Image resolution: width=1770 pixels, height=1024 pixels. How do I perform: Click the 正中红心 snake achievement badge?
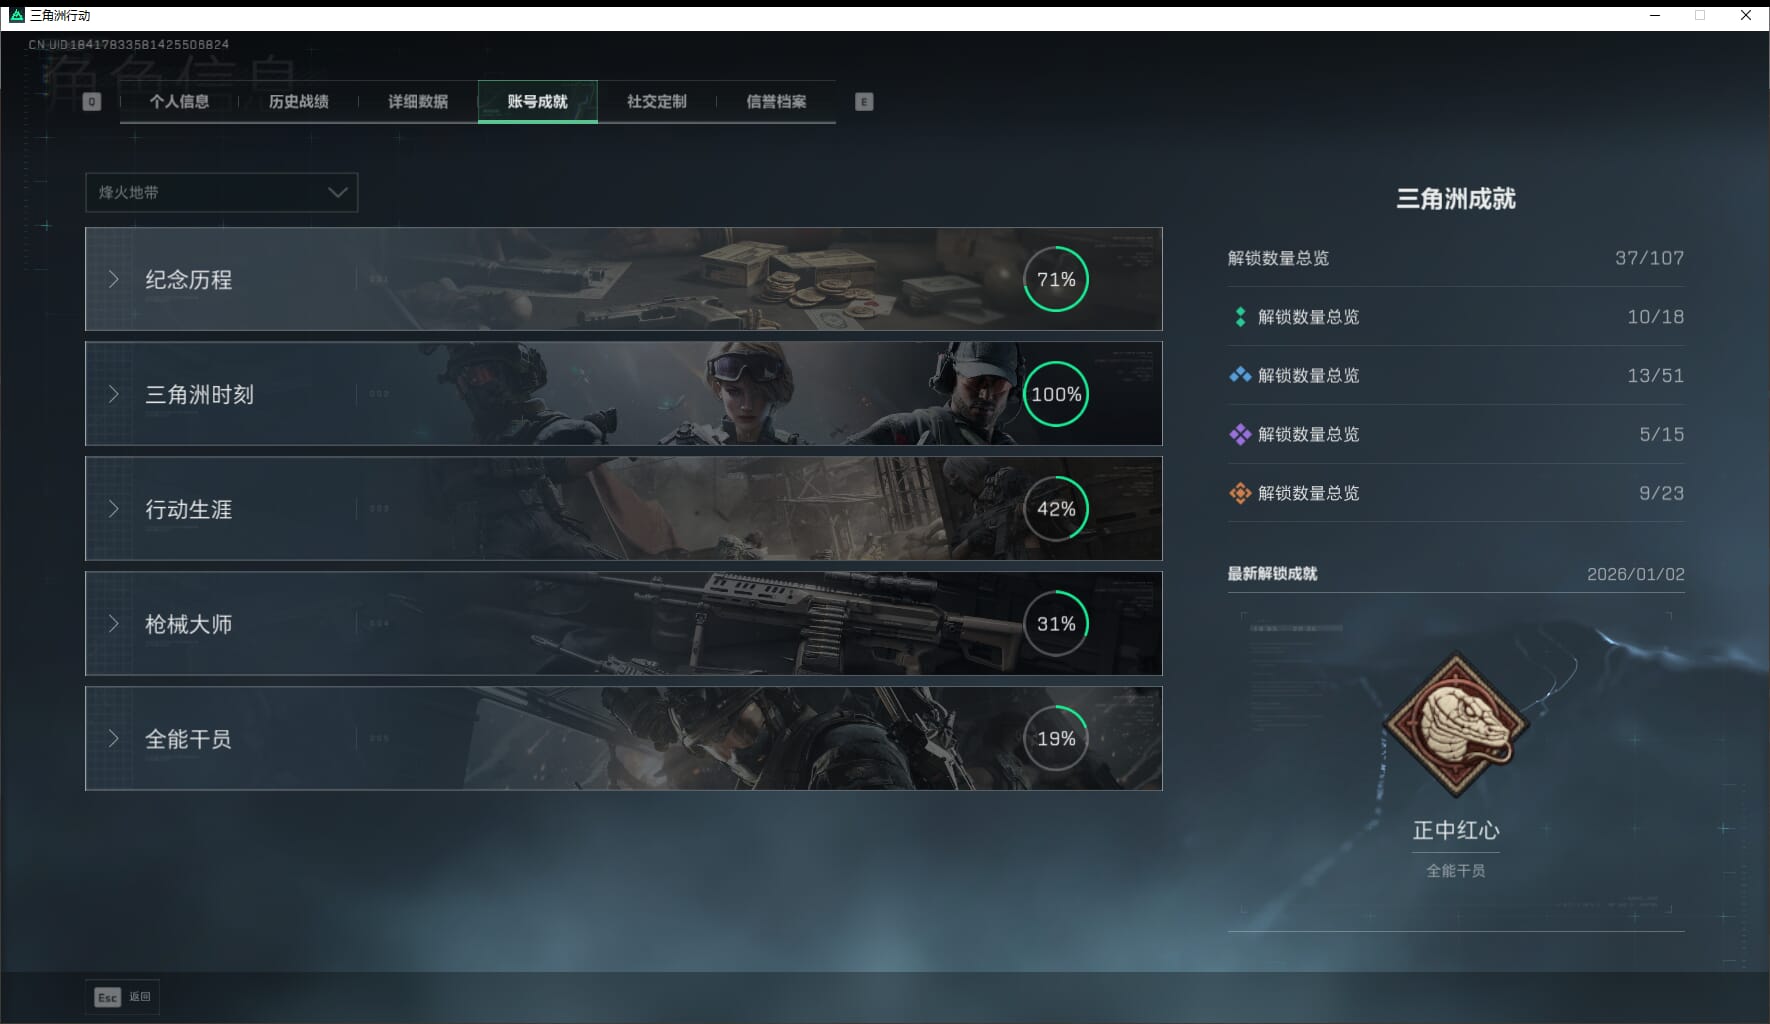pos(1456,726)
